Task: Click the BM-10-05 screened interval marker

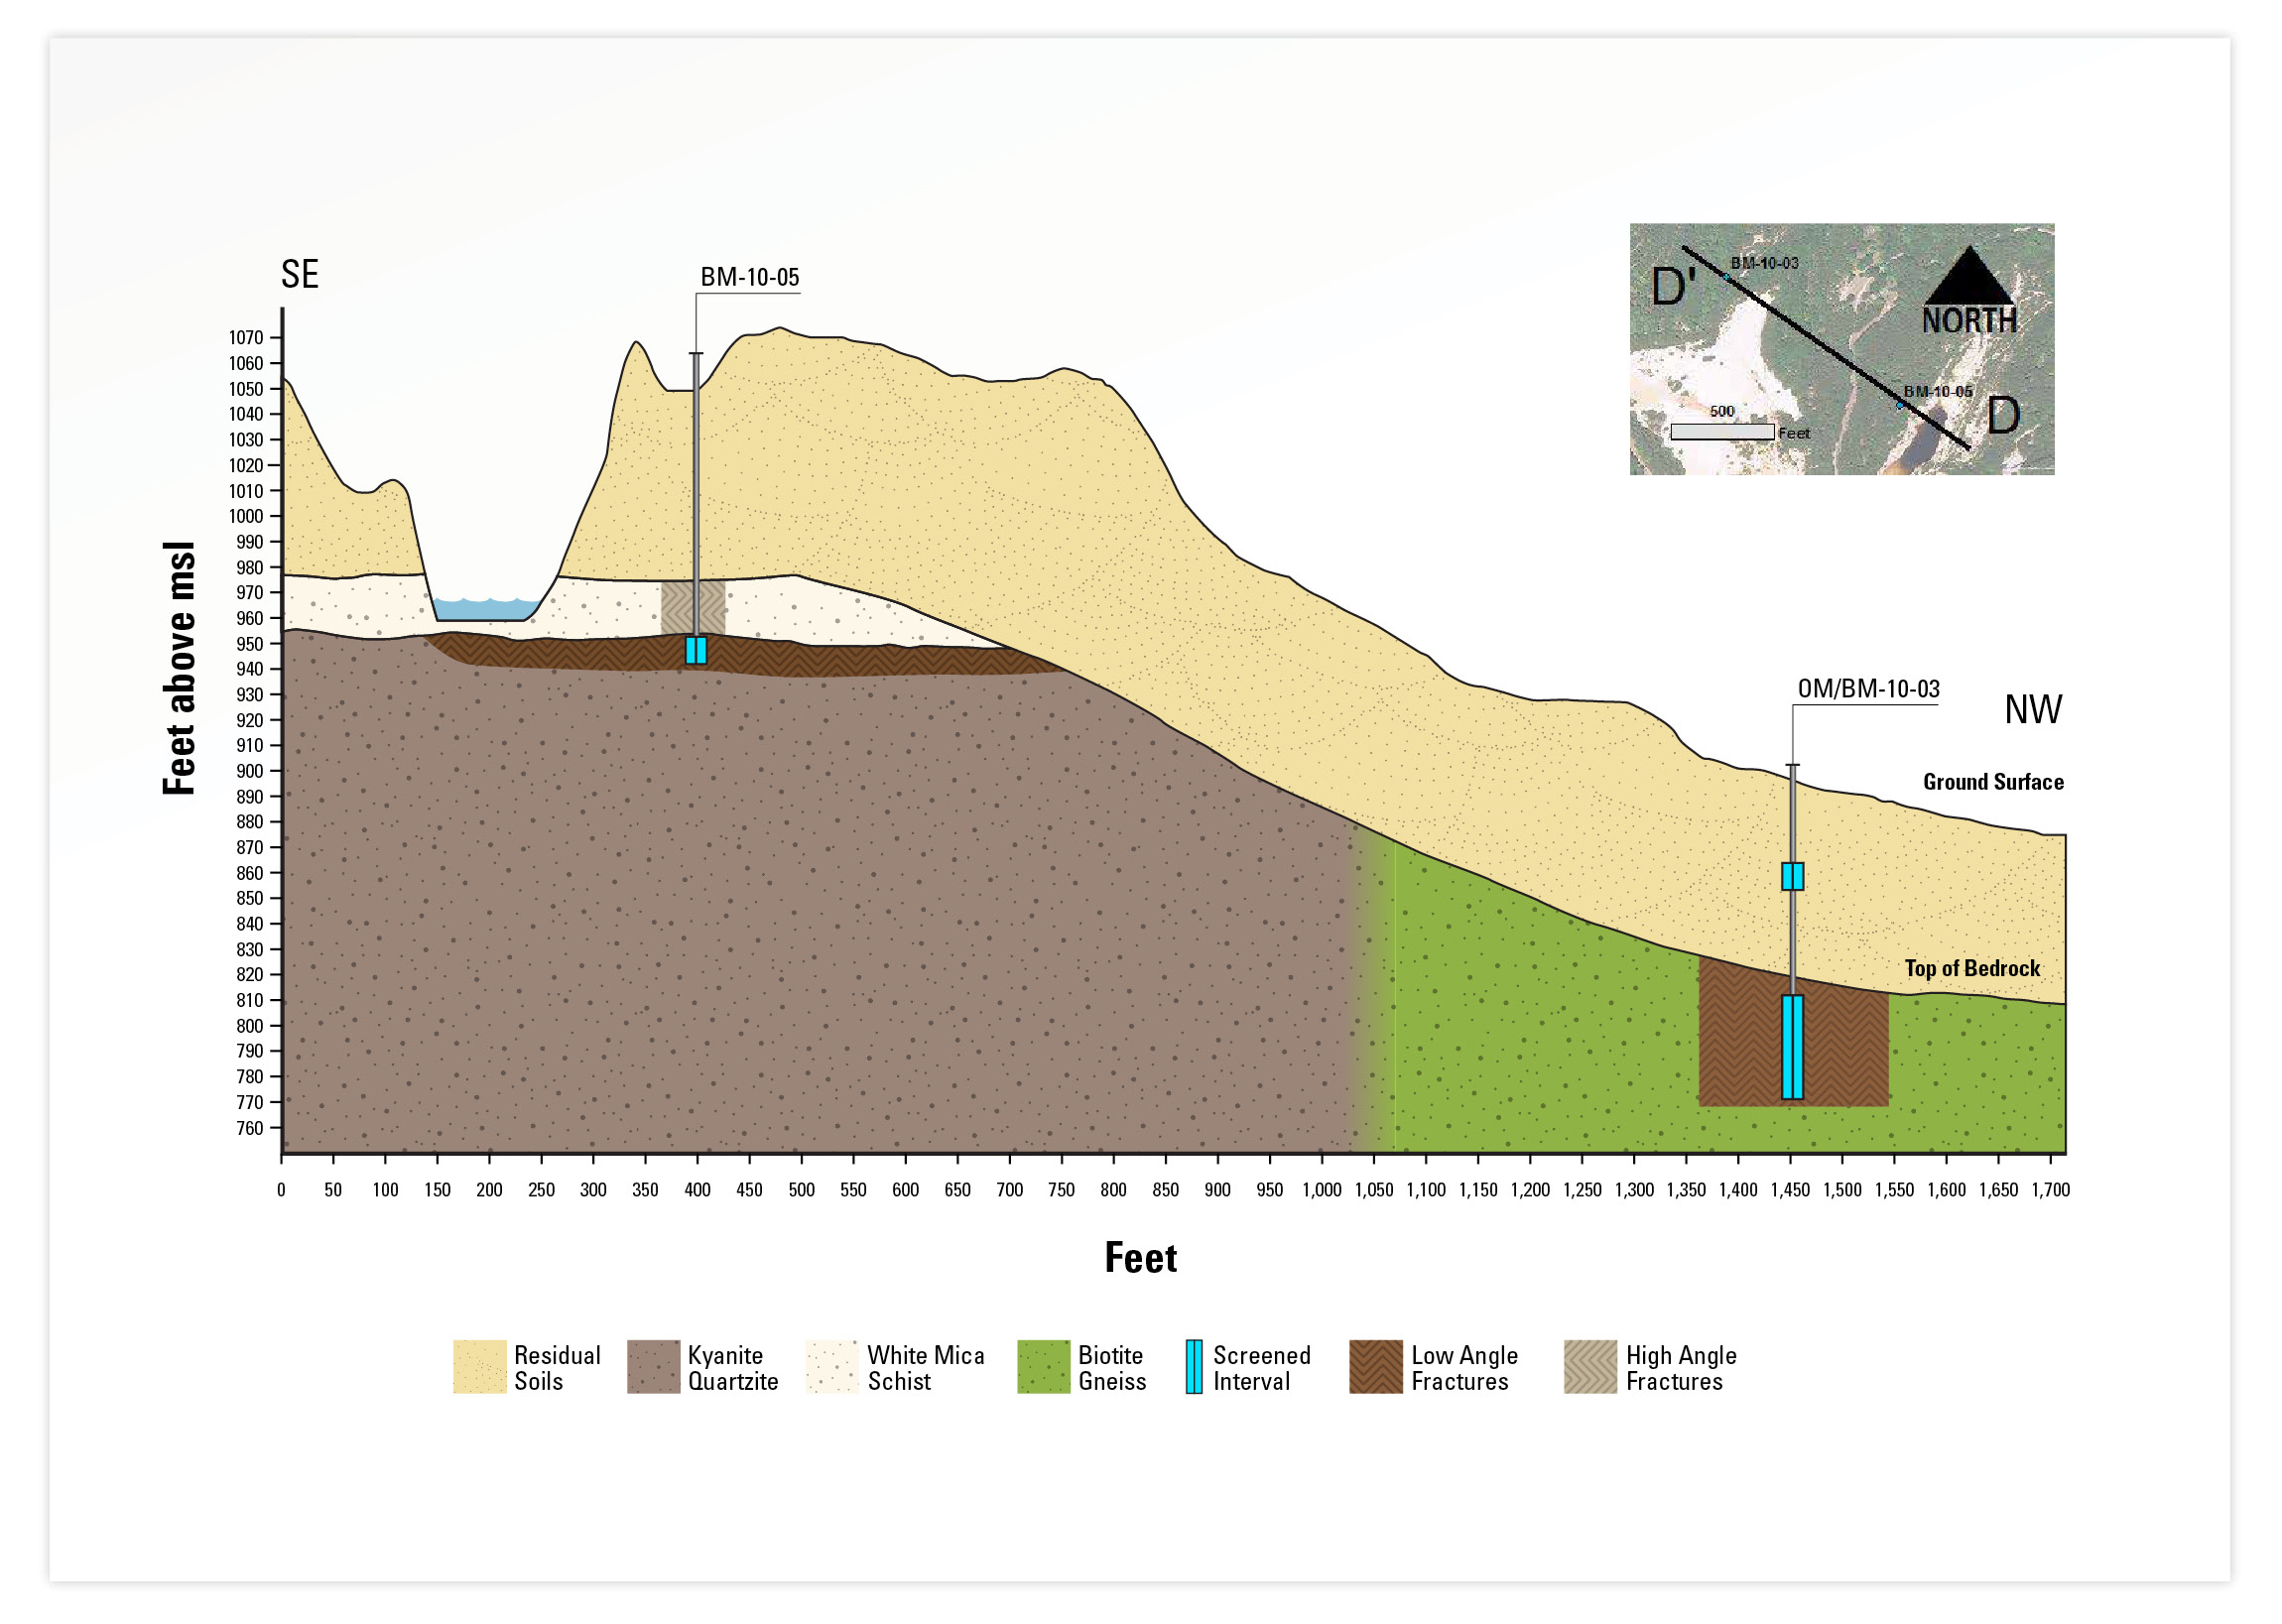Action: click(696, 650)
